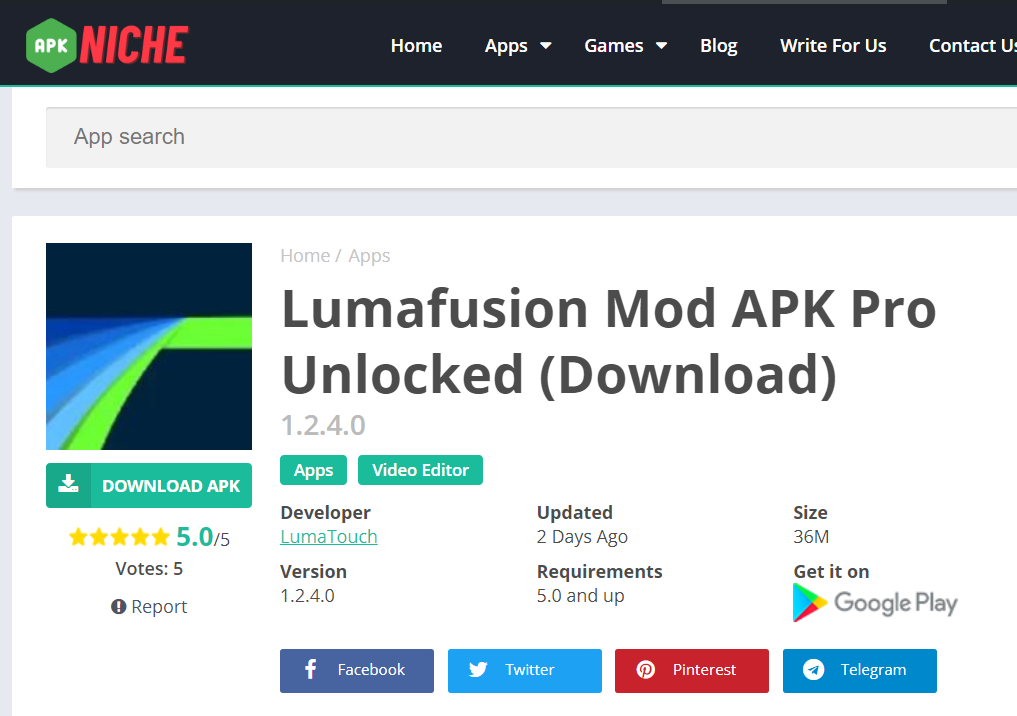
Task: Click the Video Editor category tag
Action: (420, 470)
